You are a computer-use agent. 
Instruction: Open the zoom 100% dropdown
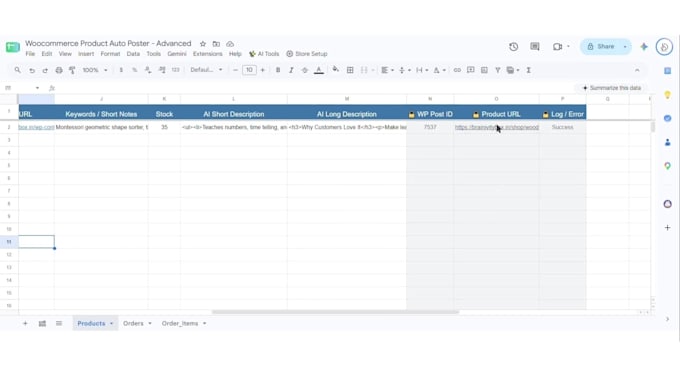[95, 70]
